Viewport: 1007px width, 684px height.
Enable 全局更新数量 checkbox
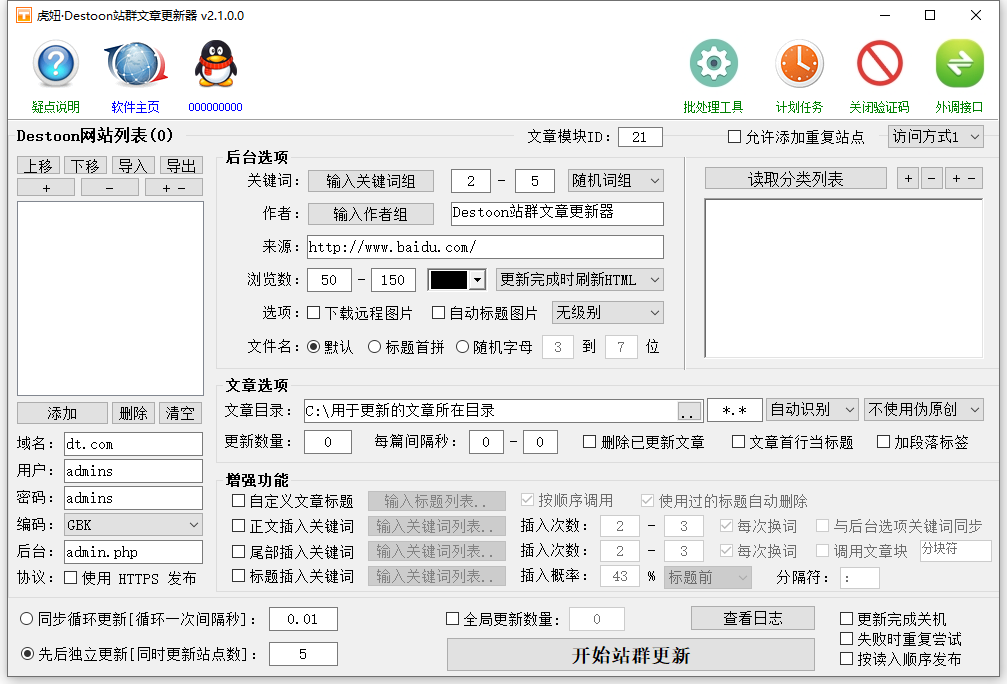(x=452, y=618)
